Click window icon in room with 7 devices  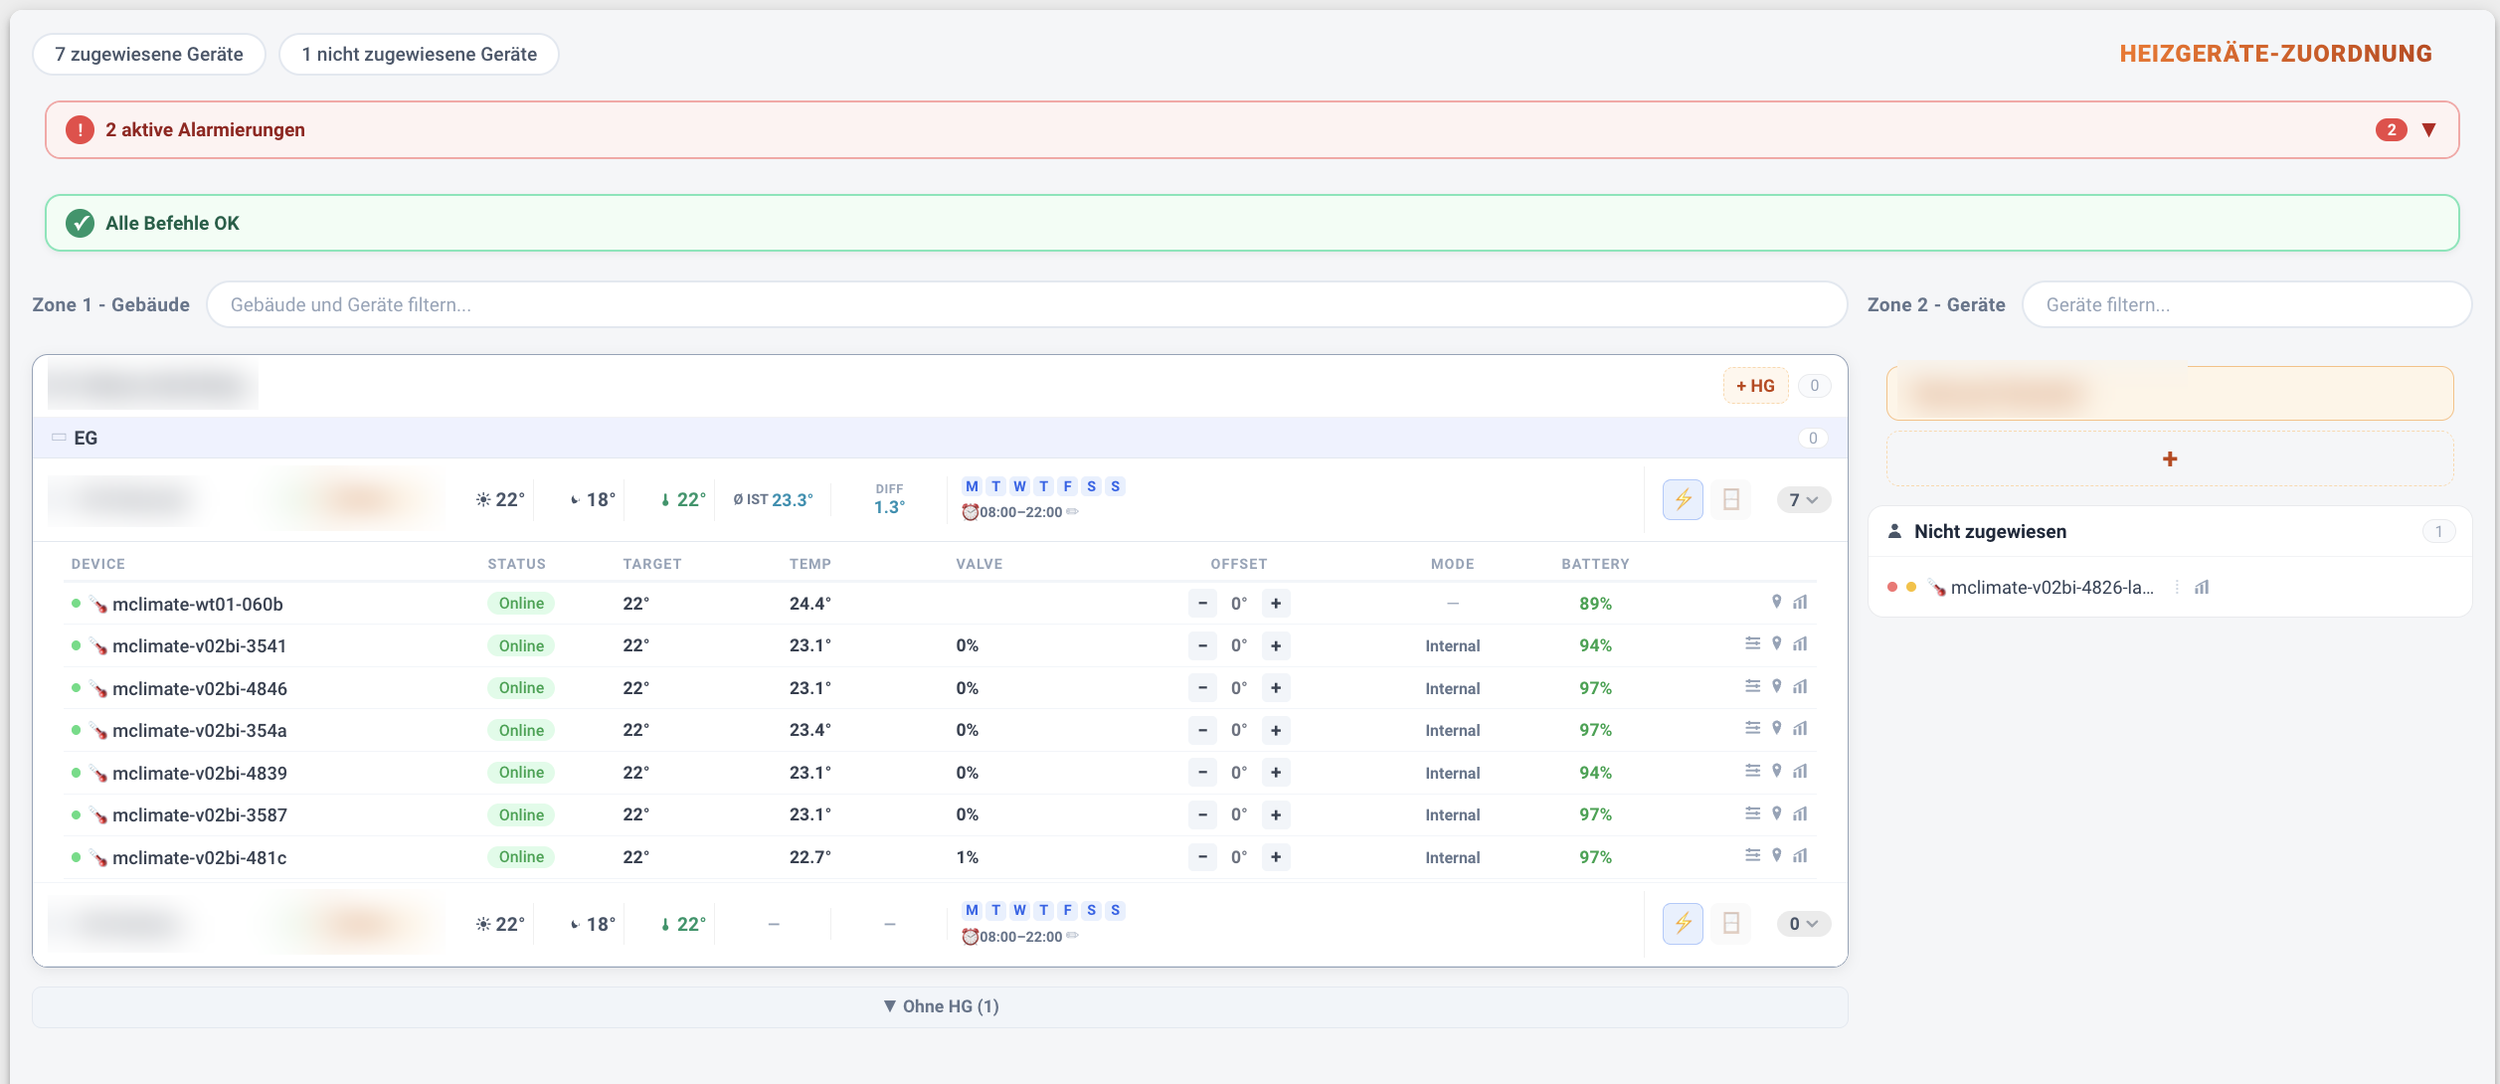[x=1731, y=499]
